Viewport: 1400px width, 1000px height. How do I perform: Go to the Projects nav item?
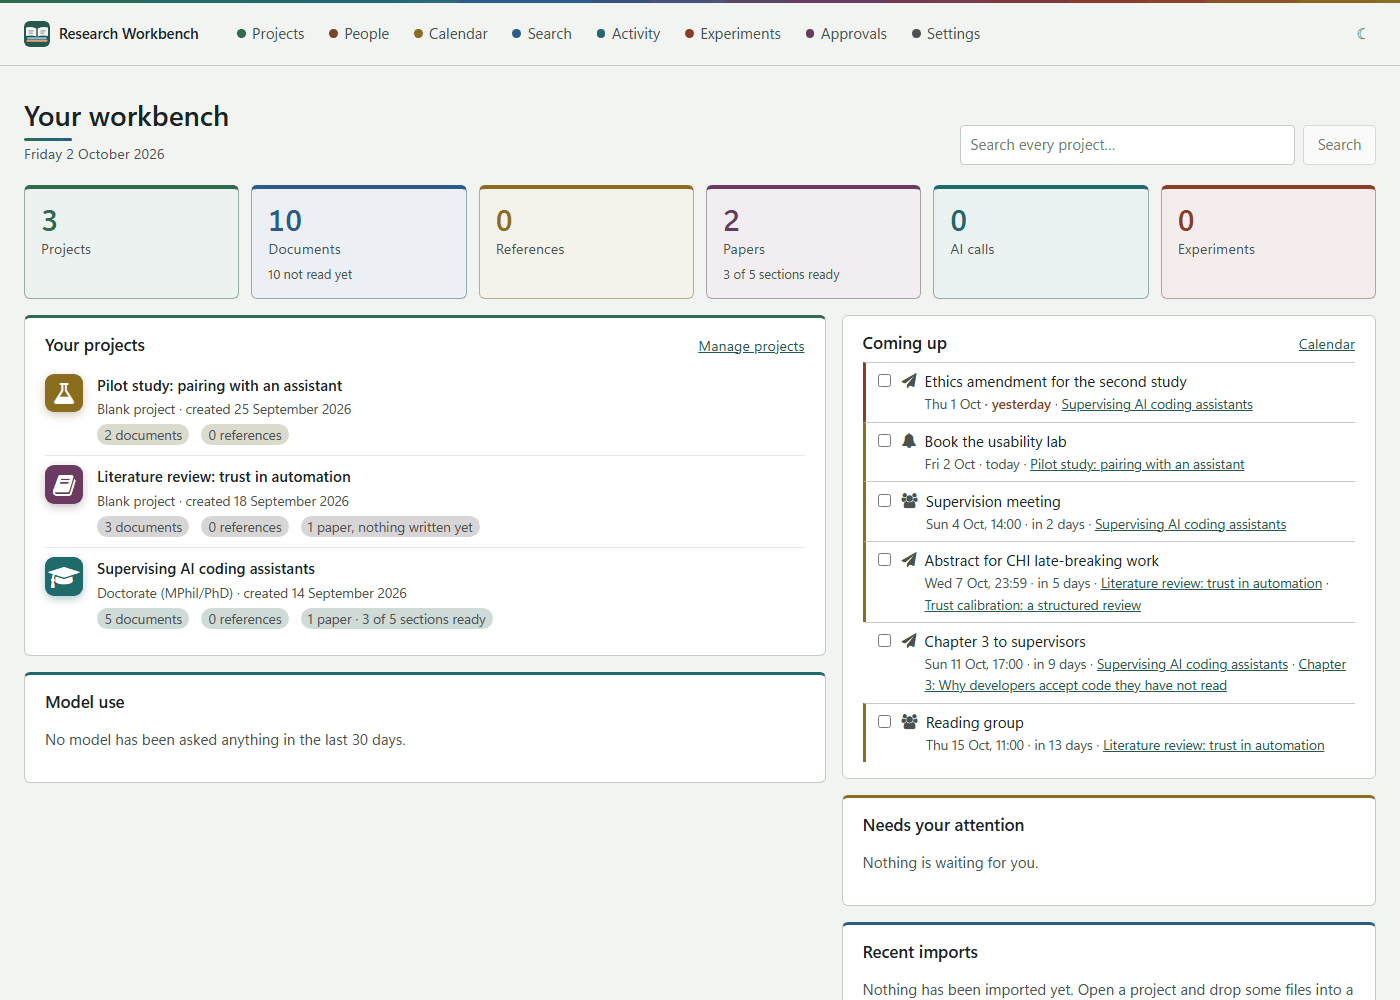(x=270, y=34)
